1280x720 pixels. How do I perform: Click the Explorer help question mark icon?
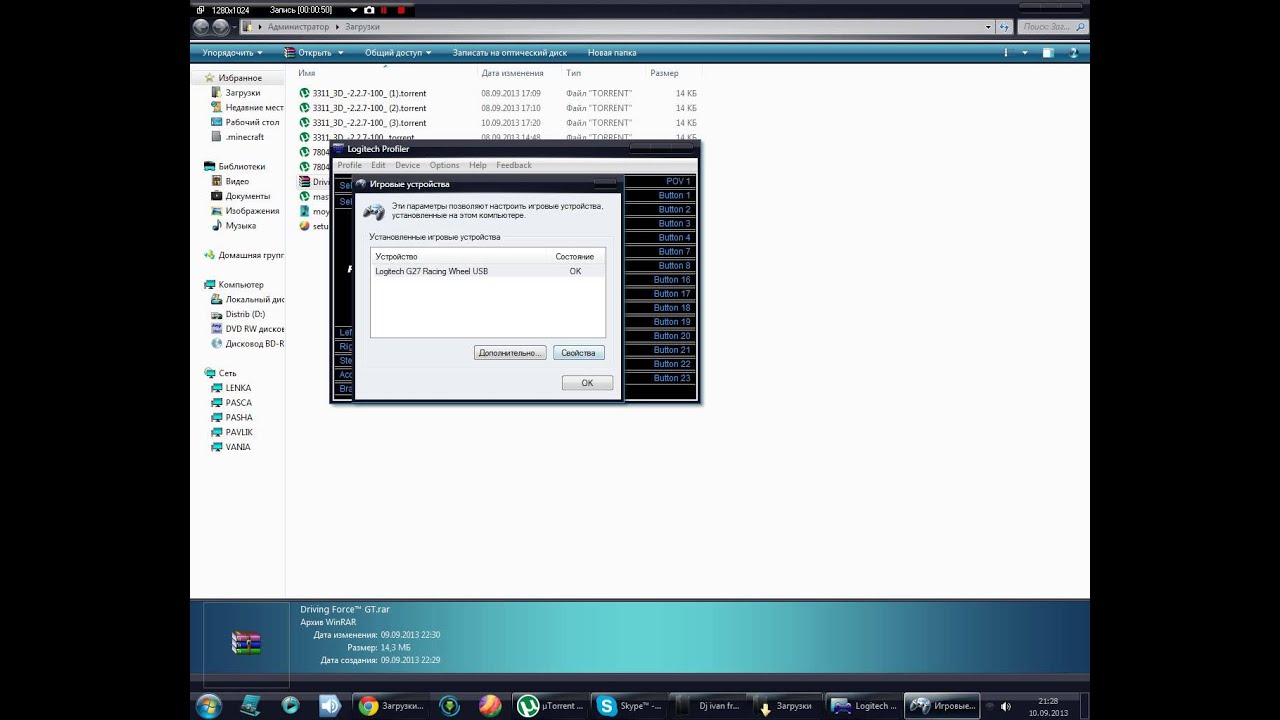1075,52
